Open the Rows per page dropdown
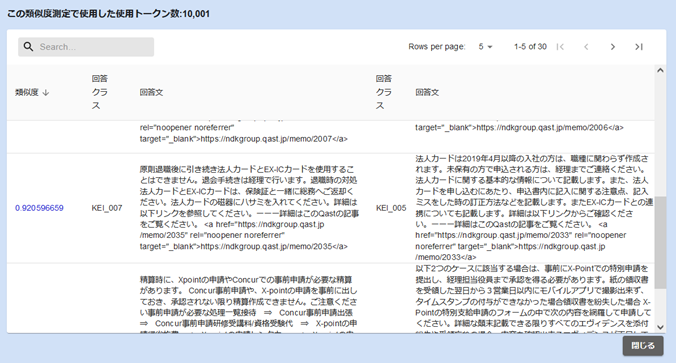This screenshot has height=363, width=676. (x=485, y=47)
